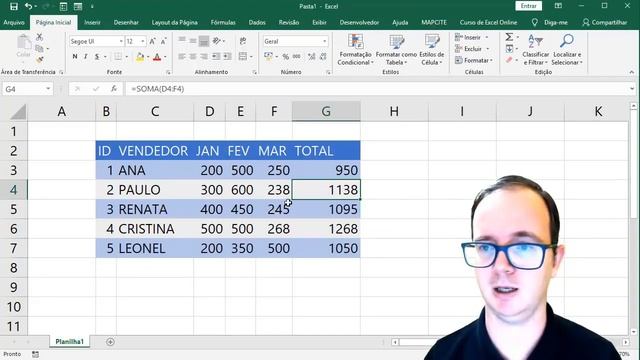Click the vertical scrollbar up arrow
Screen dimensions: 640x360
pyautogui.click(x=633, y=106)
